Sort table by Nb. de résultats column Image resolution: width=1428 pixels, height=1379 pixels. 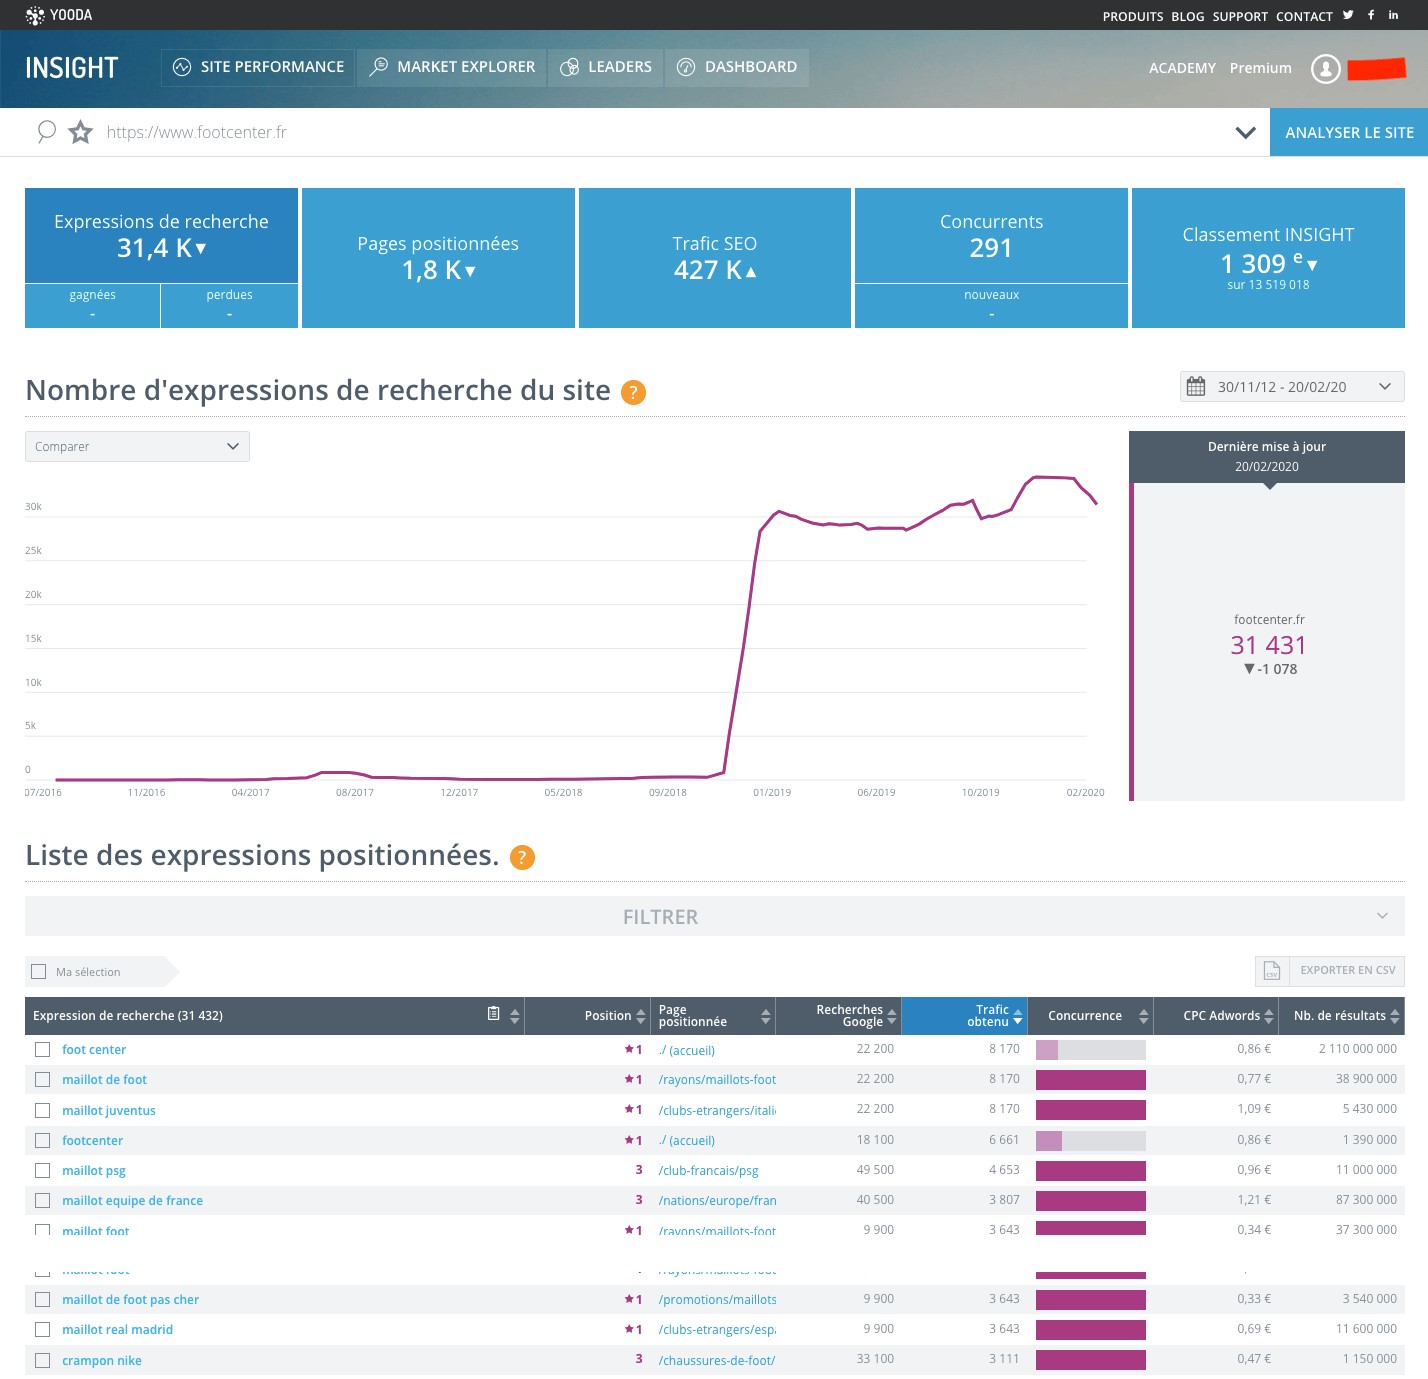(1395, 1016)
